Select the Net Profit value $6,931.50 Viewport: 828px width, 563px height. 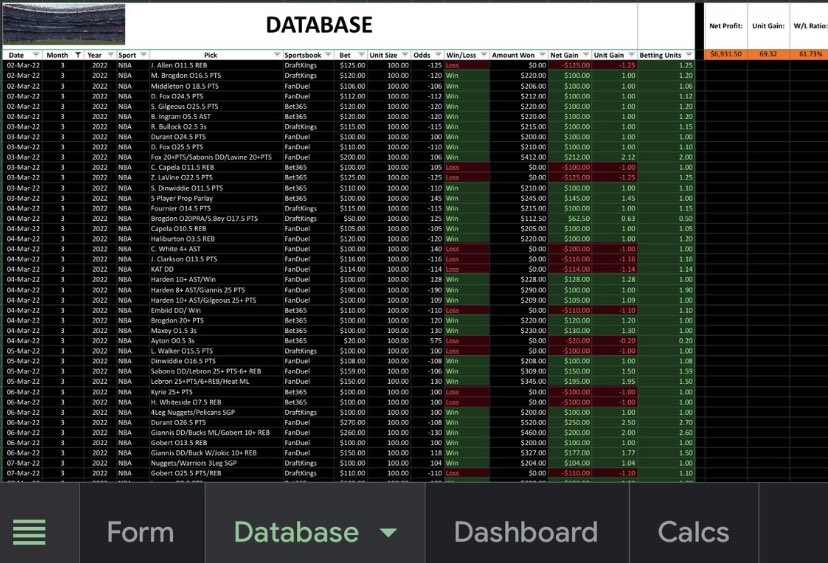click(x=726, y=54)
